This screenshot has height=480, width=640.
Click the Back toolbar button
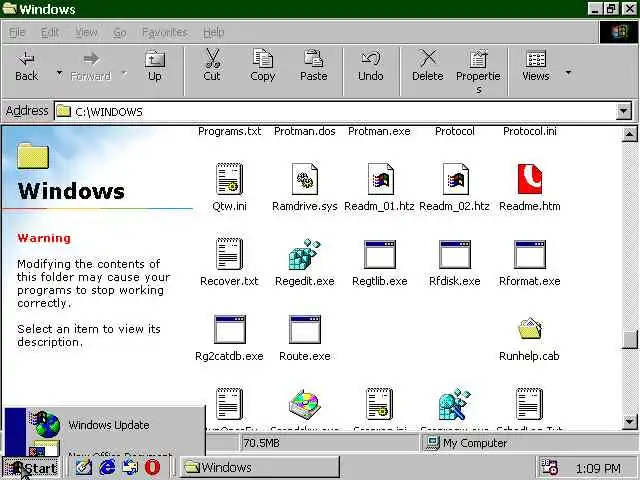(27, 67)
